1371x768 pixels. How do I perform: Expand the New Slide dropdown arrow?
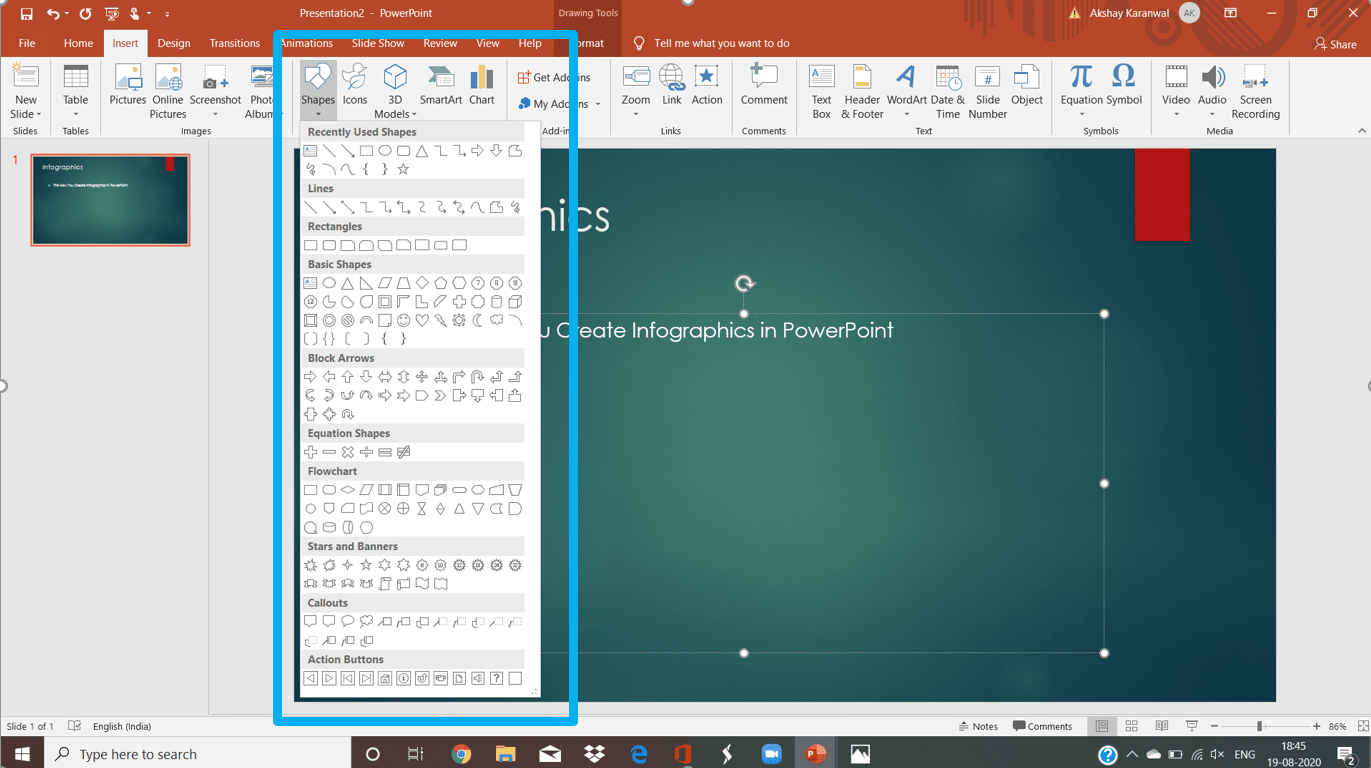click(x=25, y=114)
